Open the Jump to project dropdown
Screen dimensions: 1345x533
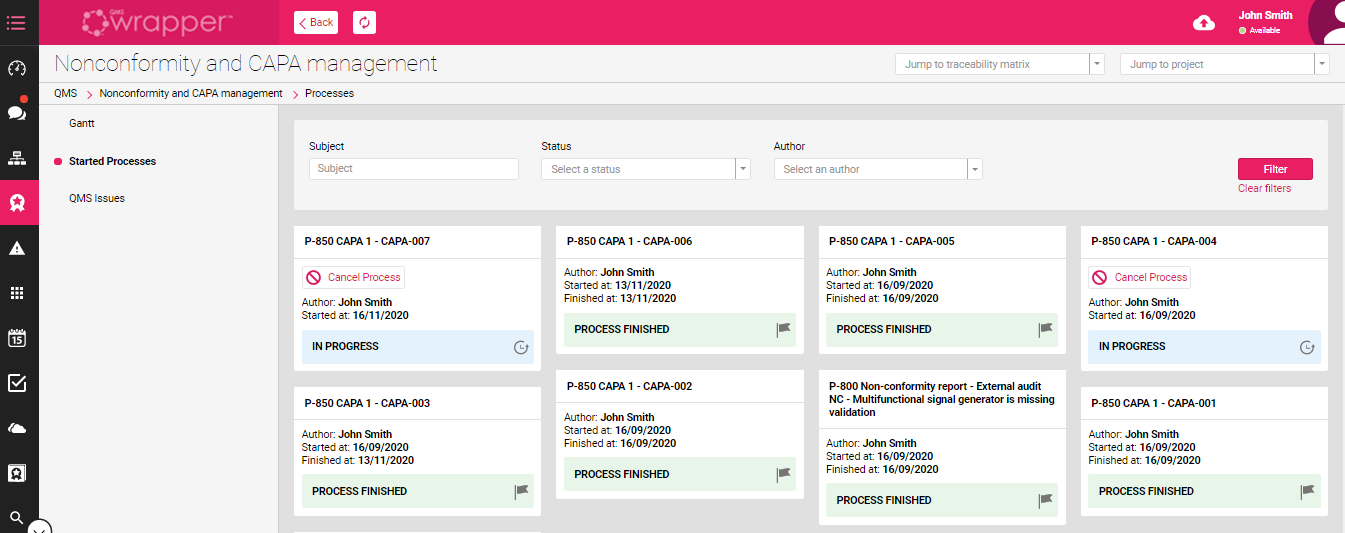(x=1224, y=64)
